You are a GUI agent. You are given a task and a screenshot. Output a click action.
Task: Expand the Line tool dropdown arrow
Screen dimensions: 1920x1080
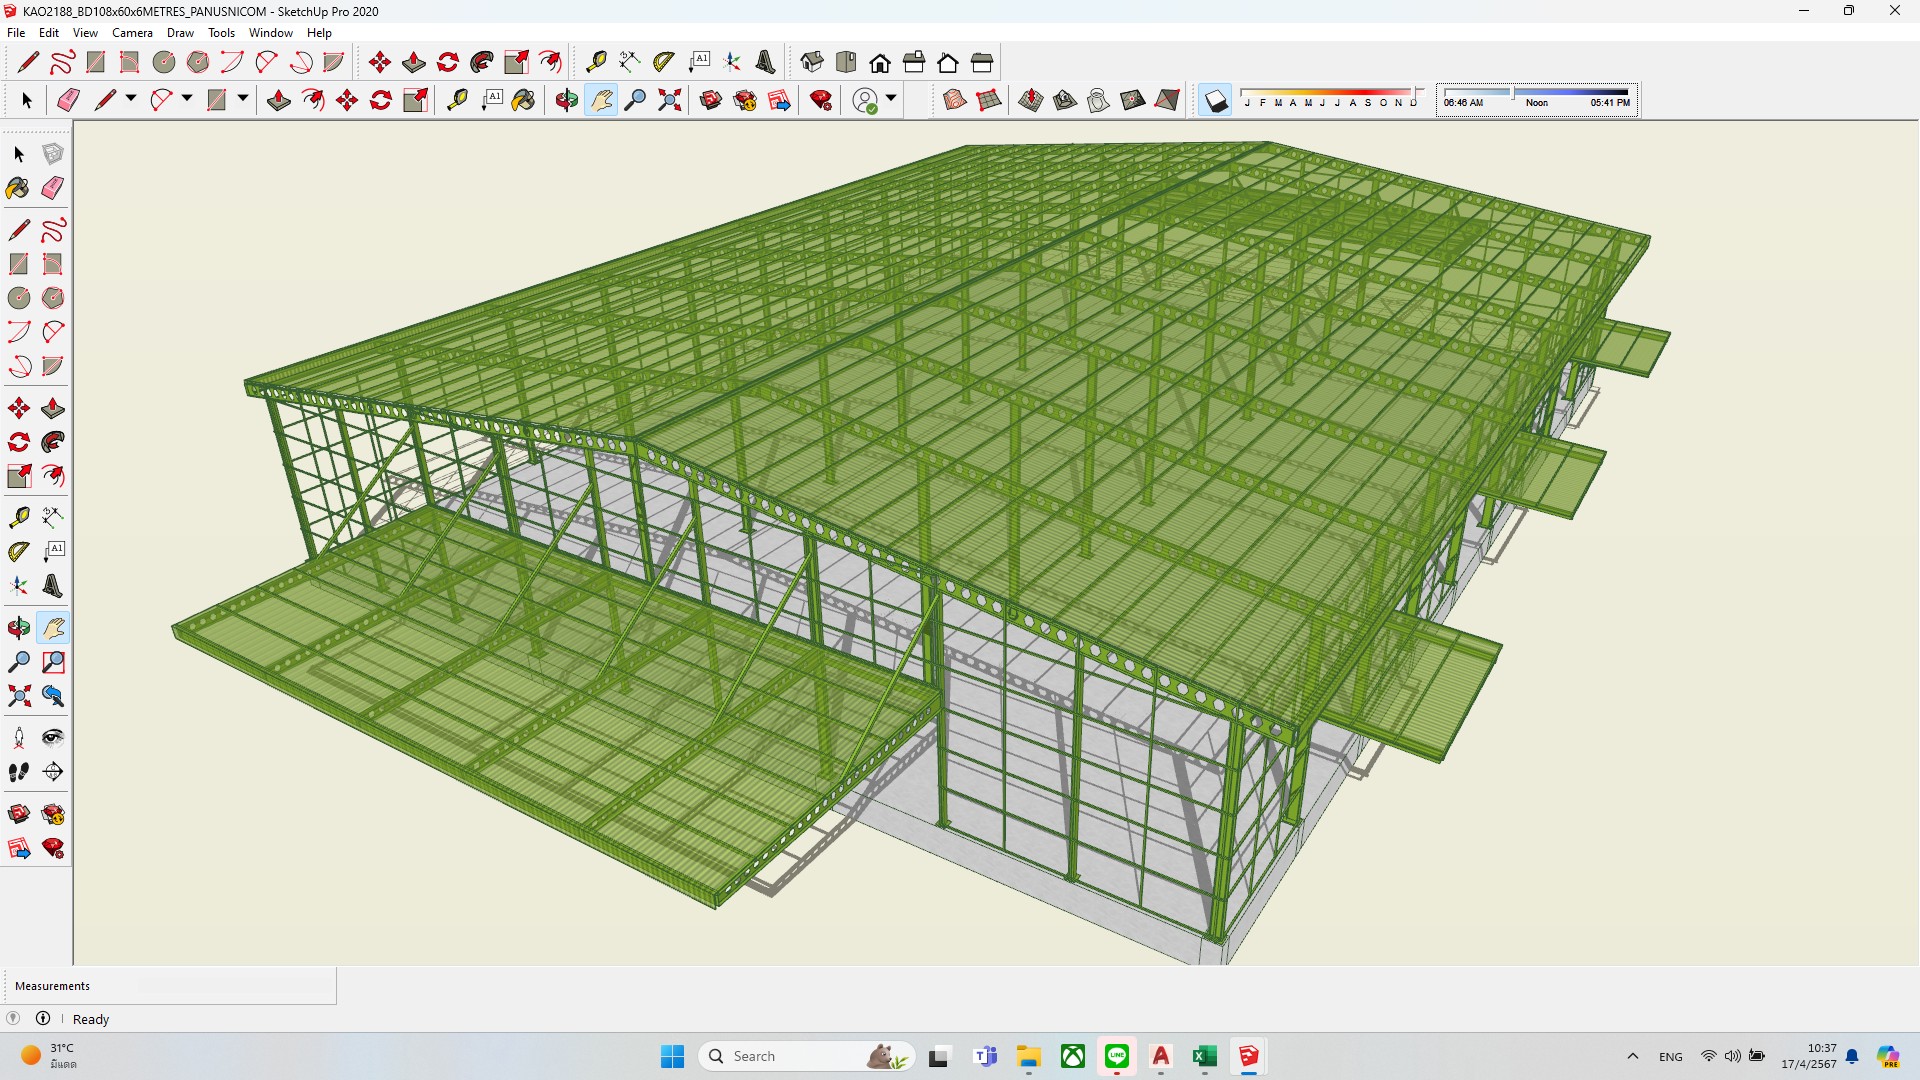pos(131,99)
